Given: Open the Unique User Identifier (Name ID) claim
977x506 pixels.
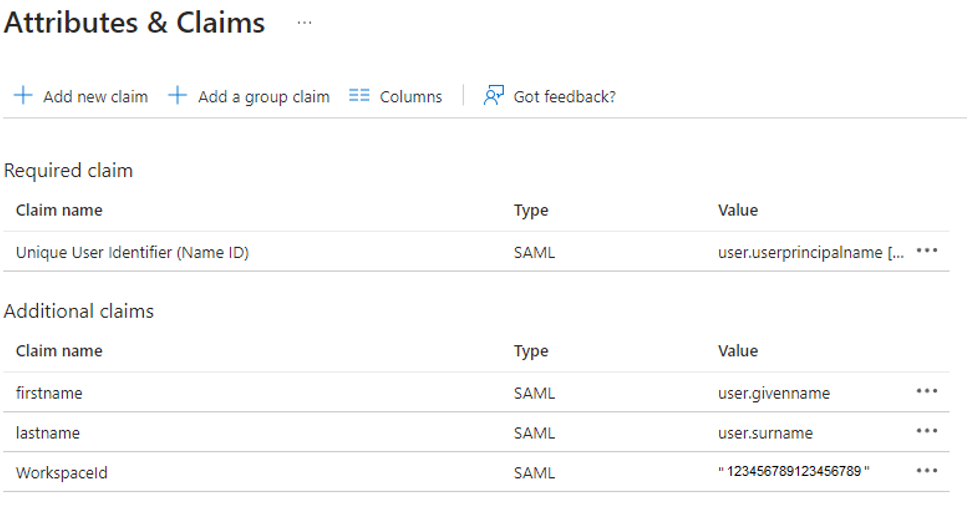Looking at the screenshot, I should coord(132,253).
